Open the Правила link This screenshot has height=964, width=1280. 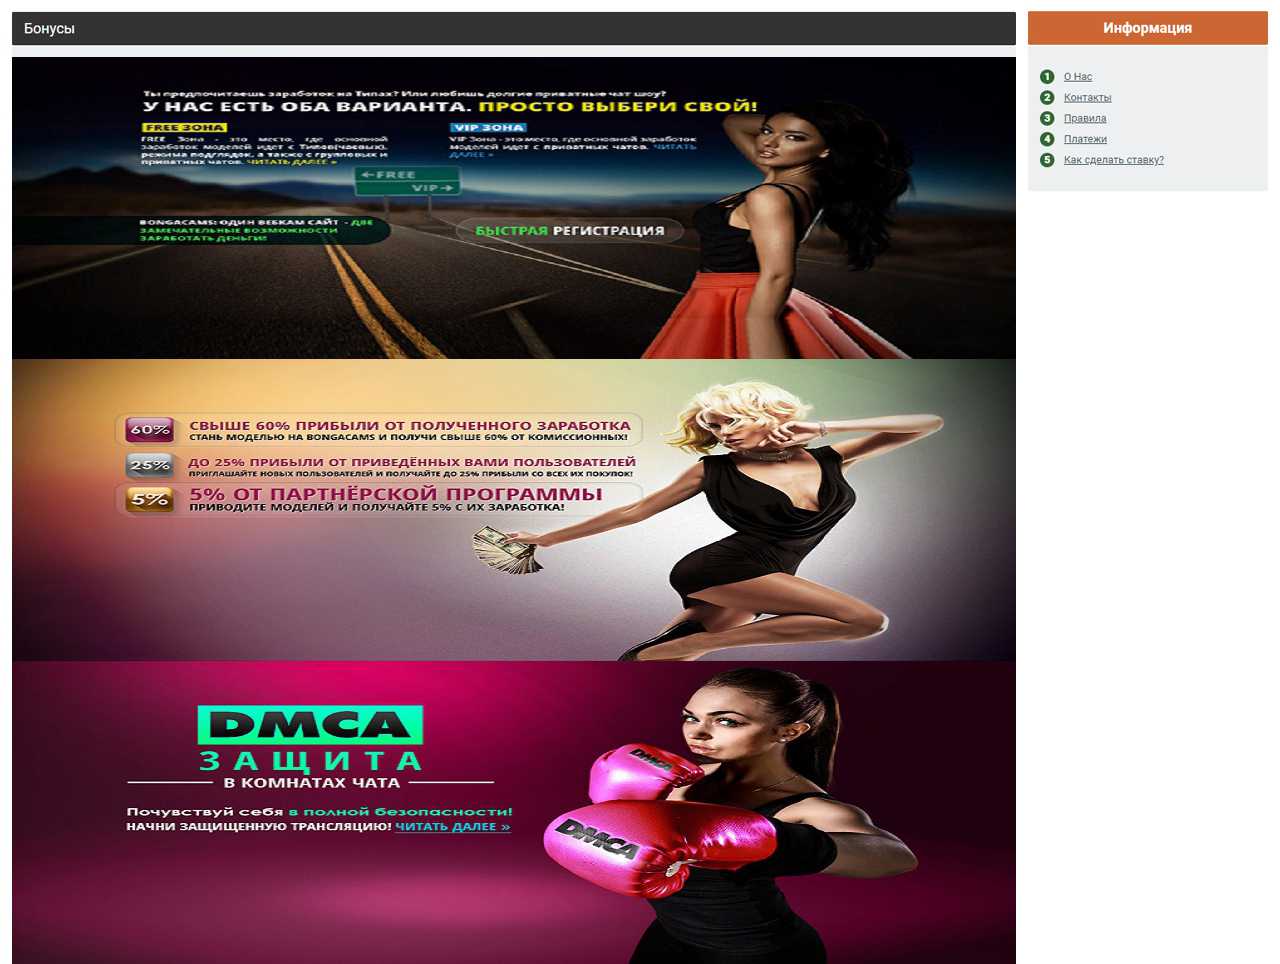coord(1084,119)
